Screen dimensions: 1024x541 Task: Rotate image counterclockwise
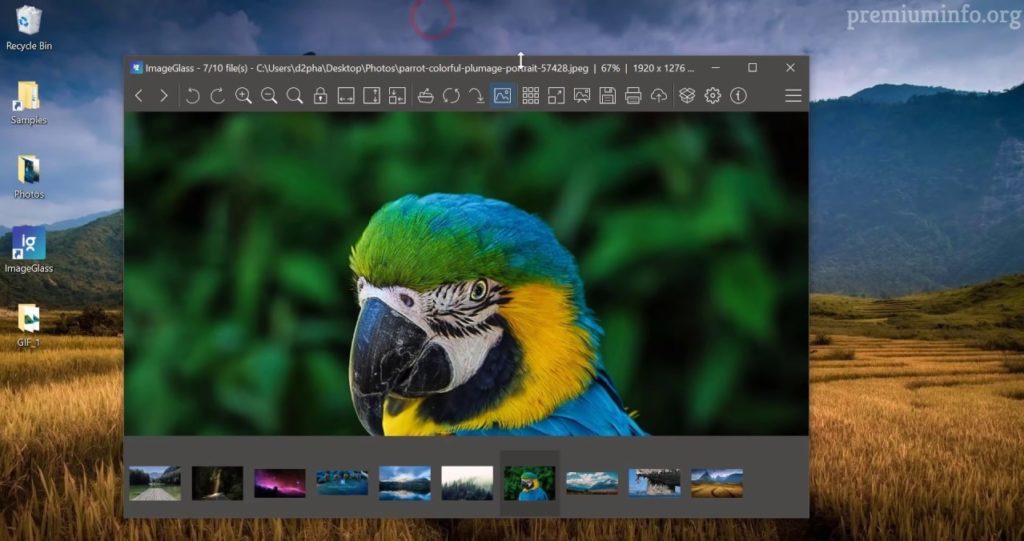(192, 96)
